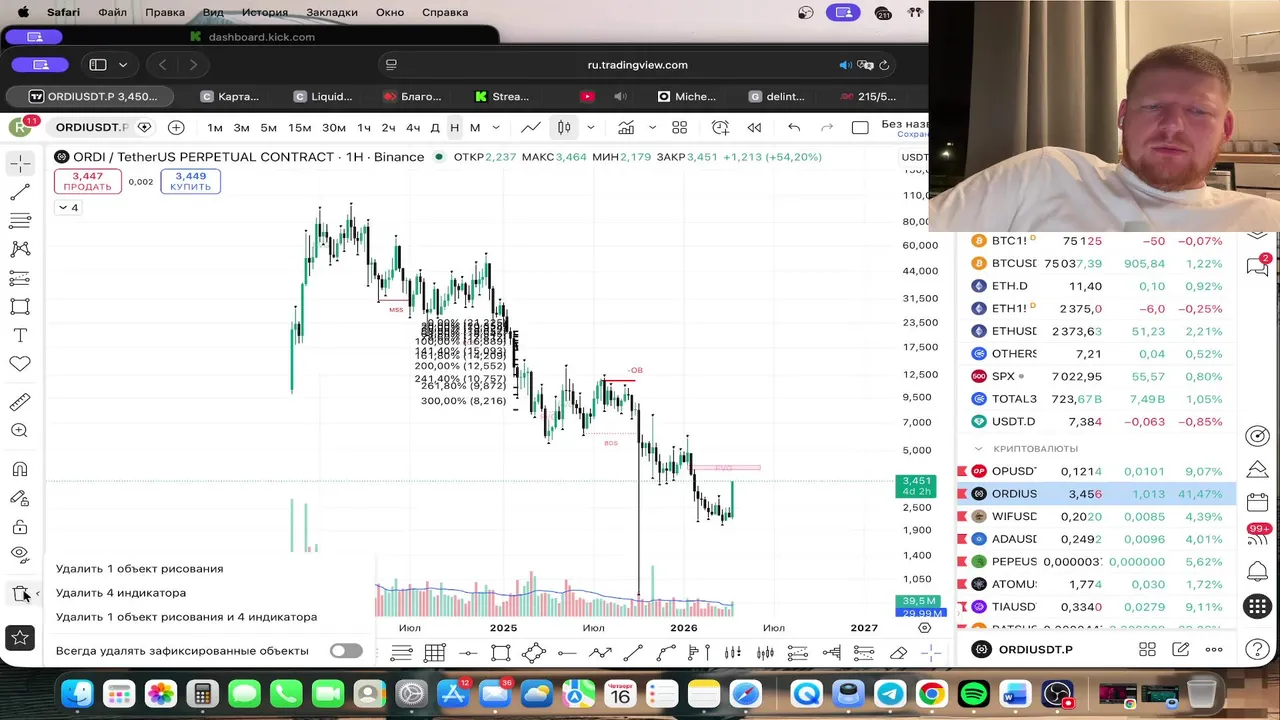
Task: Select the chart layout square icon
Action: tap(860, 127)
